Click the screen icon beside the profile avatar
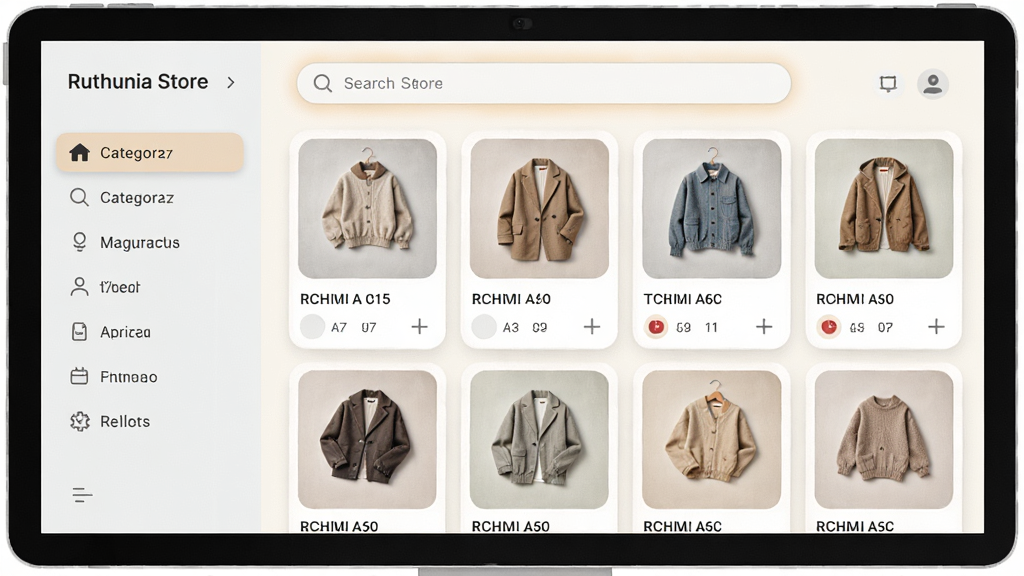The width and height of the screenshot is (1024, 576). (888, 84)
